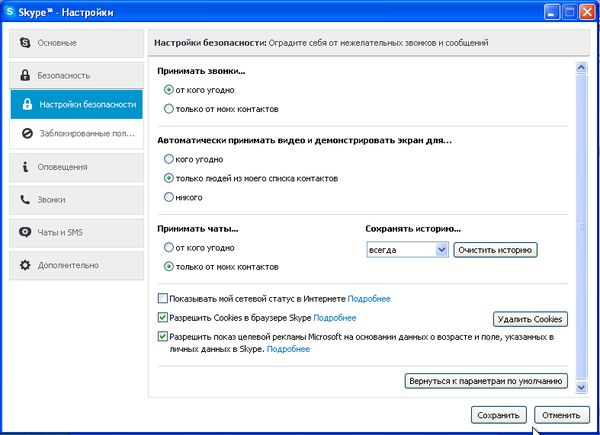Click the Отменить button
Screen dimensions: 600x435
[x=561, y=415]
